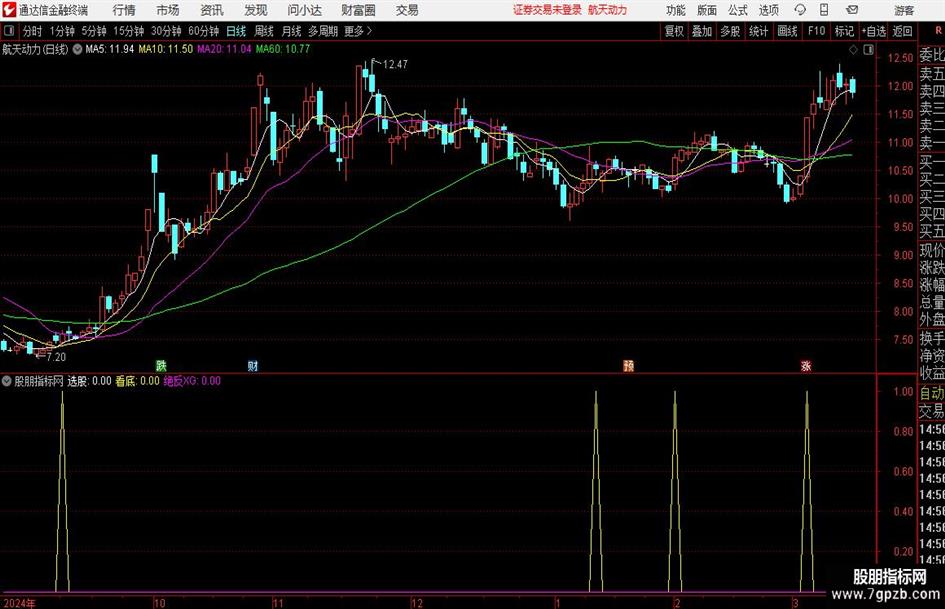Switch to 15分钟 period
Viewport: 945px width, 609px height.
tap(128, 31)
